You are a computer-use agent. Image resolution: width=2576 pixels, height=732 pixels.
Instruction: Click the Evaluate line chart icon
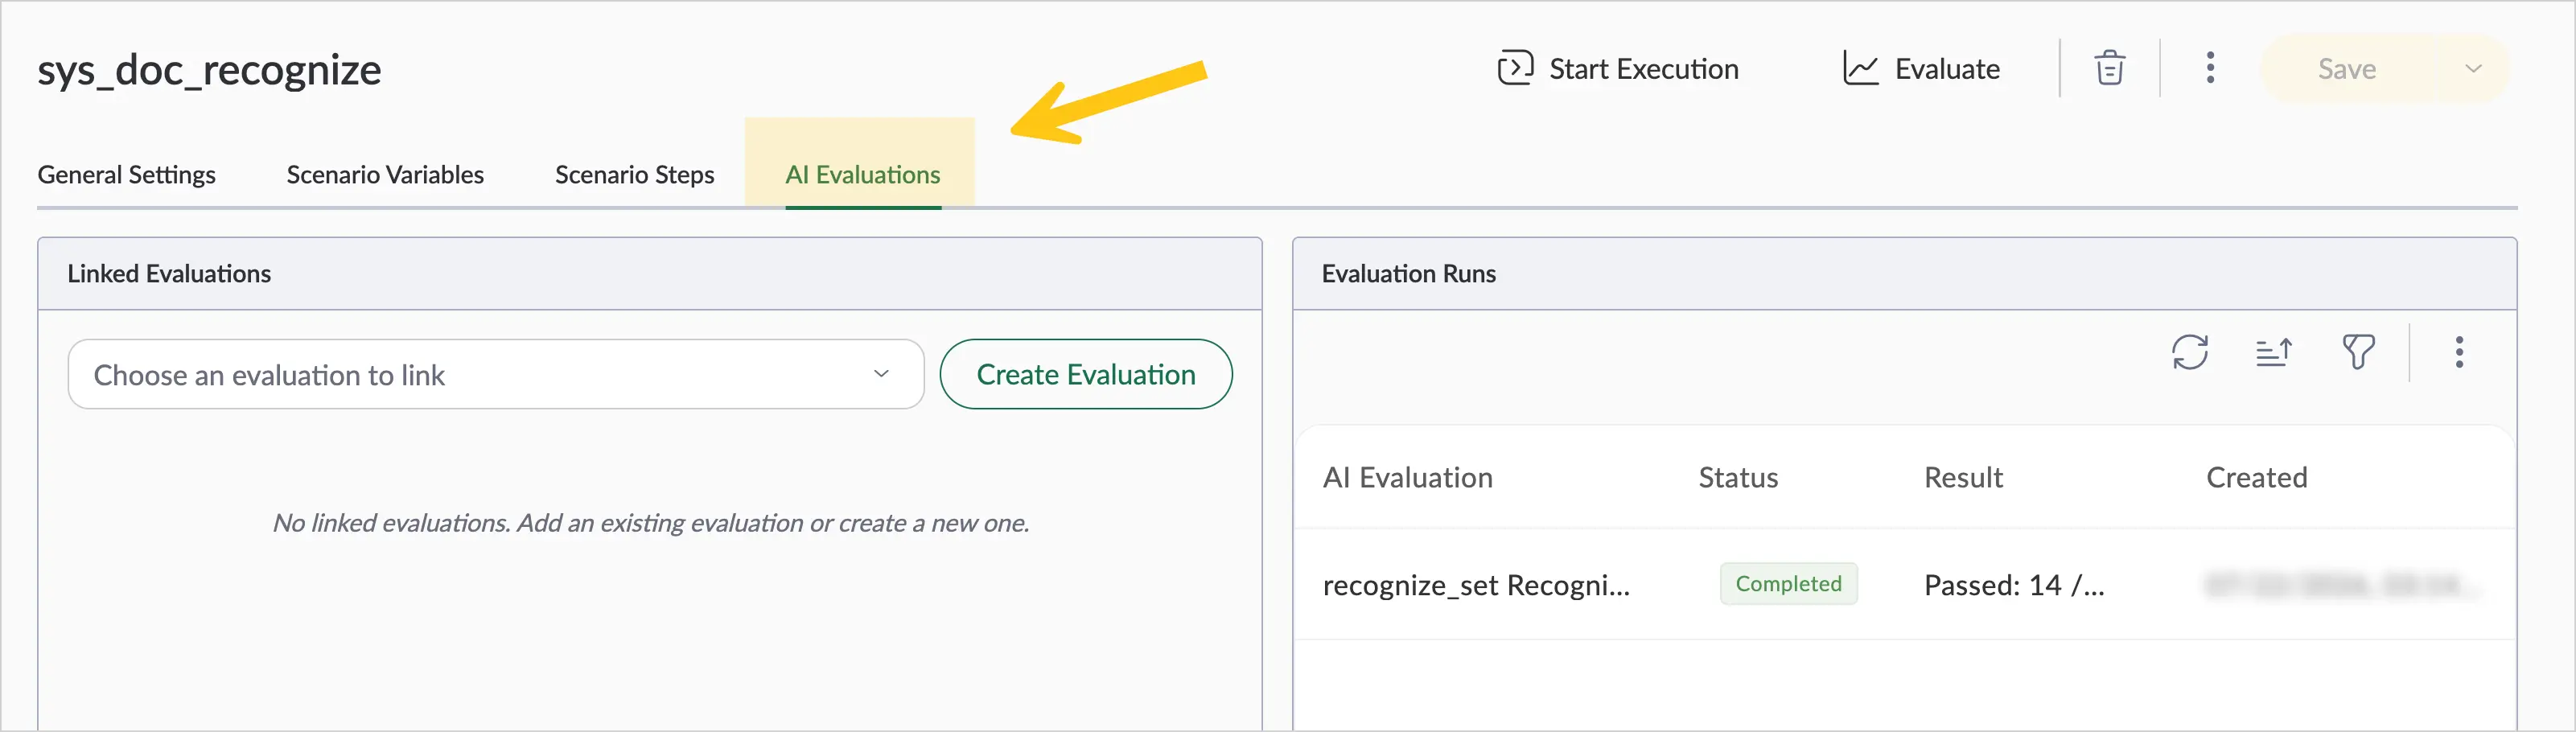pos(1860,68)
